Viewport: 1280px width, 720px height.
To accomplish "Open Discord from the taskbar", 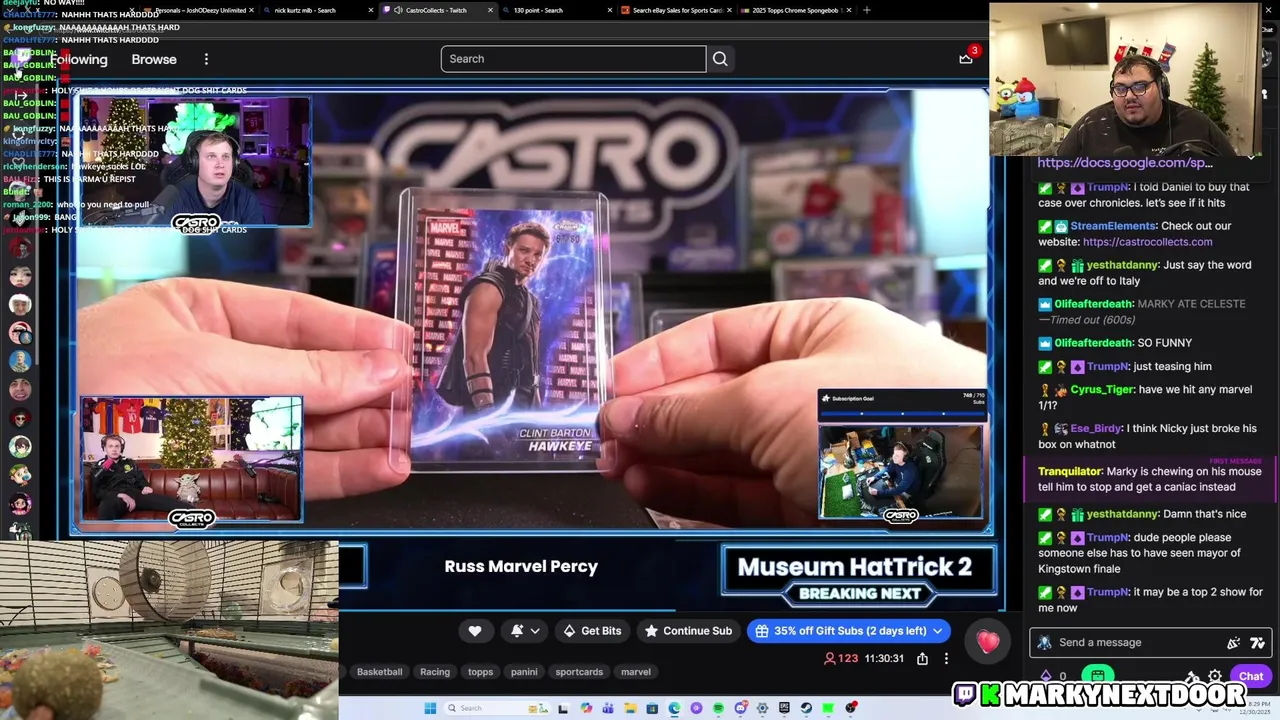I will (740, 708).
